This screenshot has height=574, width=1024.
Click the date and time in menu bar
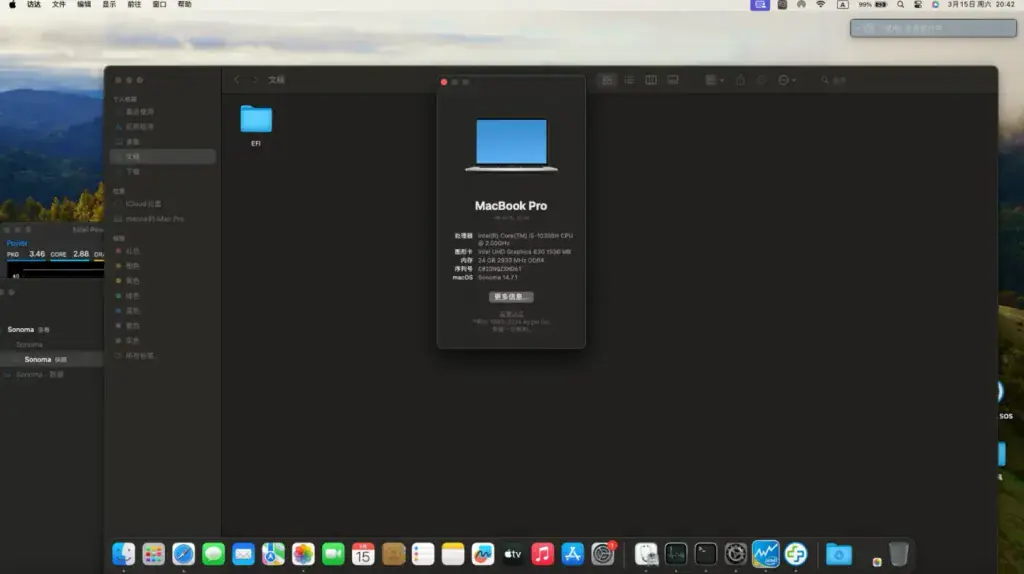(x=981, y=5)
